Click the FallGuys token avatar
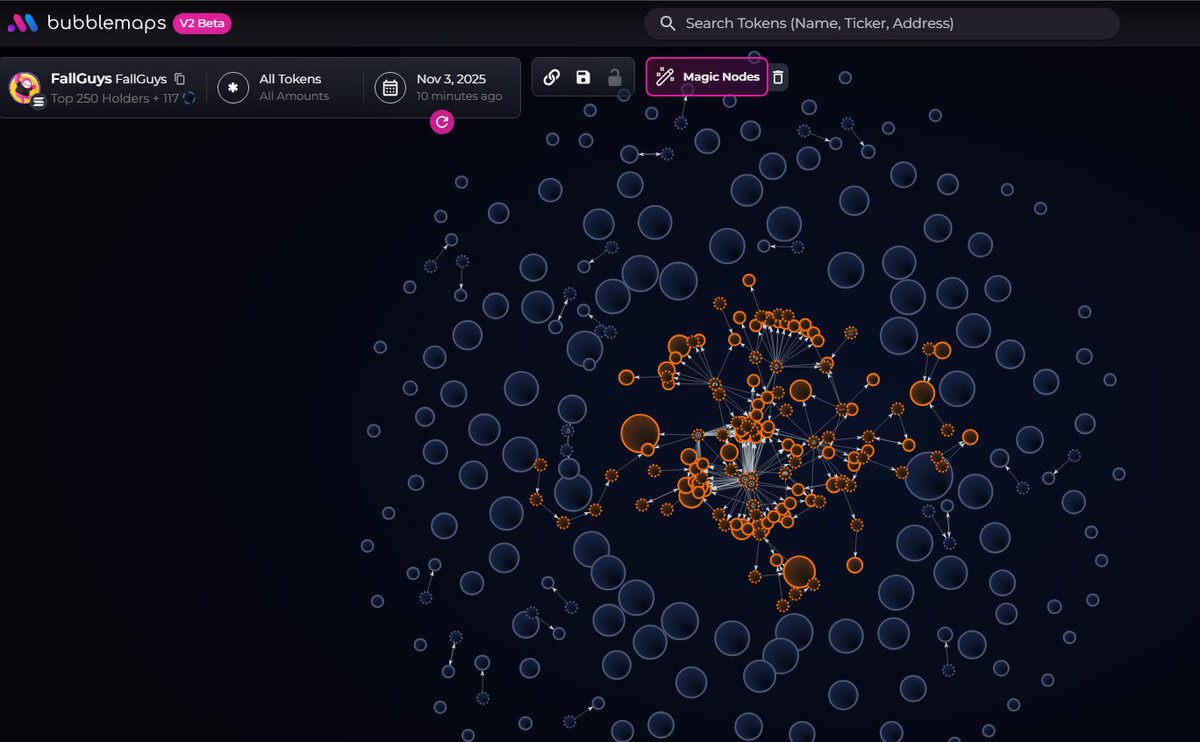The width and height of the screenshot is (1200, 742). (x=24, y=88)
